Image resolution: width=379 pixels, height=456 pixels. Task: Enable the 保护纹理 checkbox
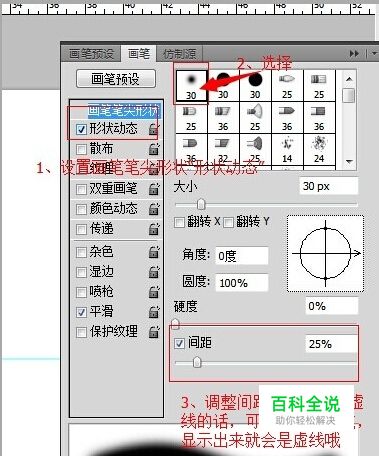[81, 332]
